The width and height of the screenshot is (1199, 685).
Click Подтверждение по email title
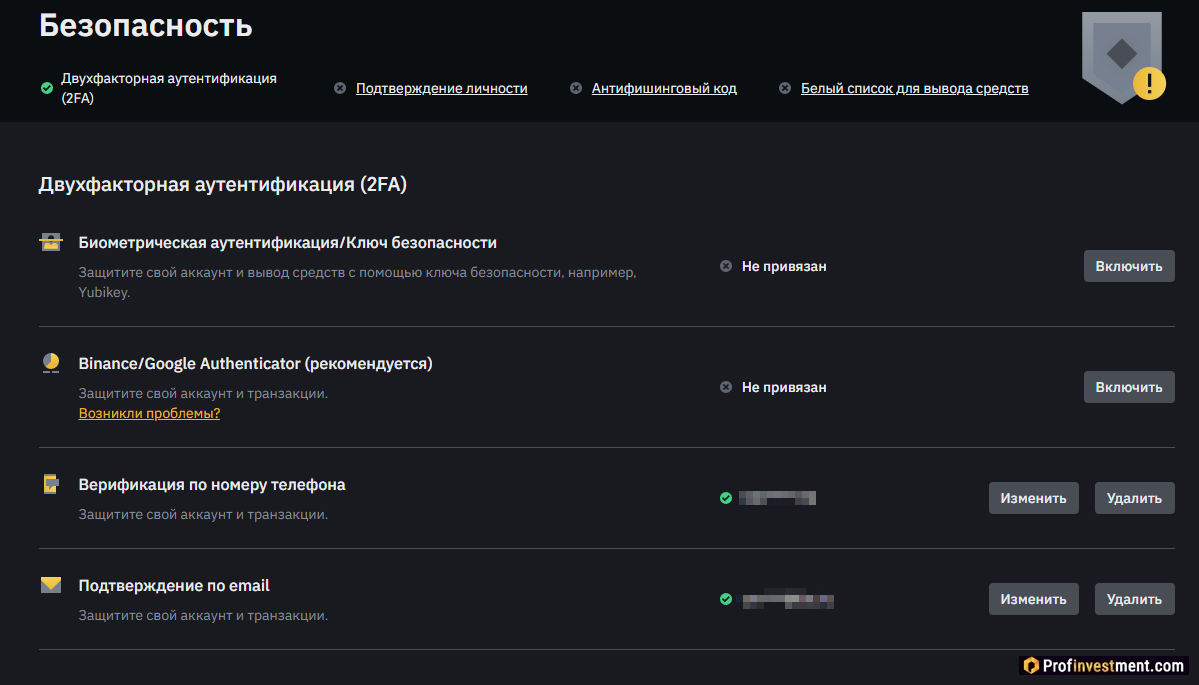click(174, 586)
